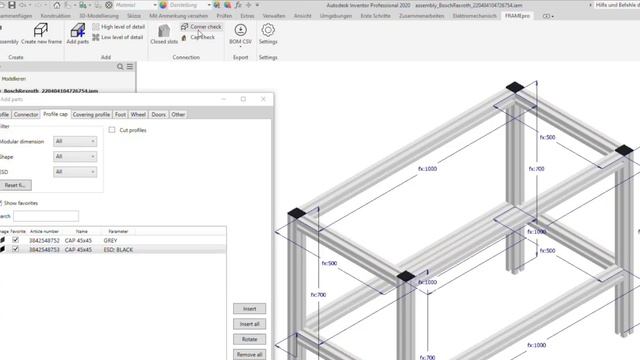Click the Insert button
640x360 pixels.
(x=249, y=309)
